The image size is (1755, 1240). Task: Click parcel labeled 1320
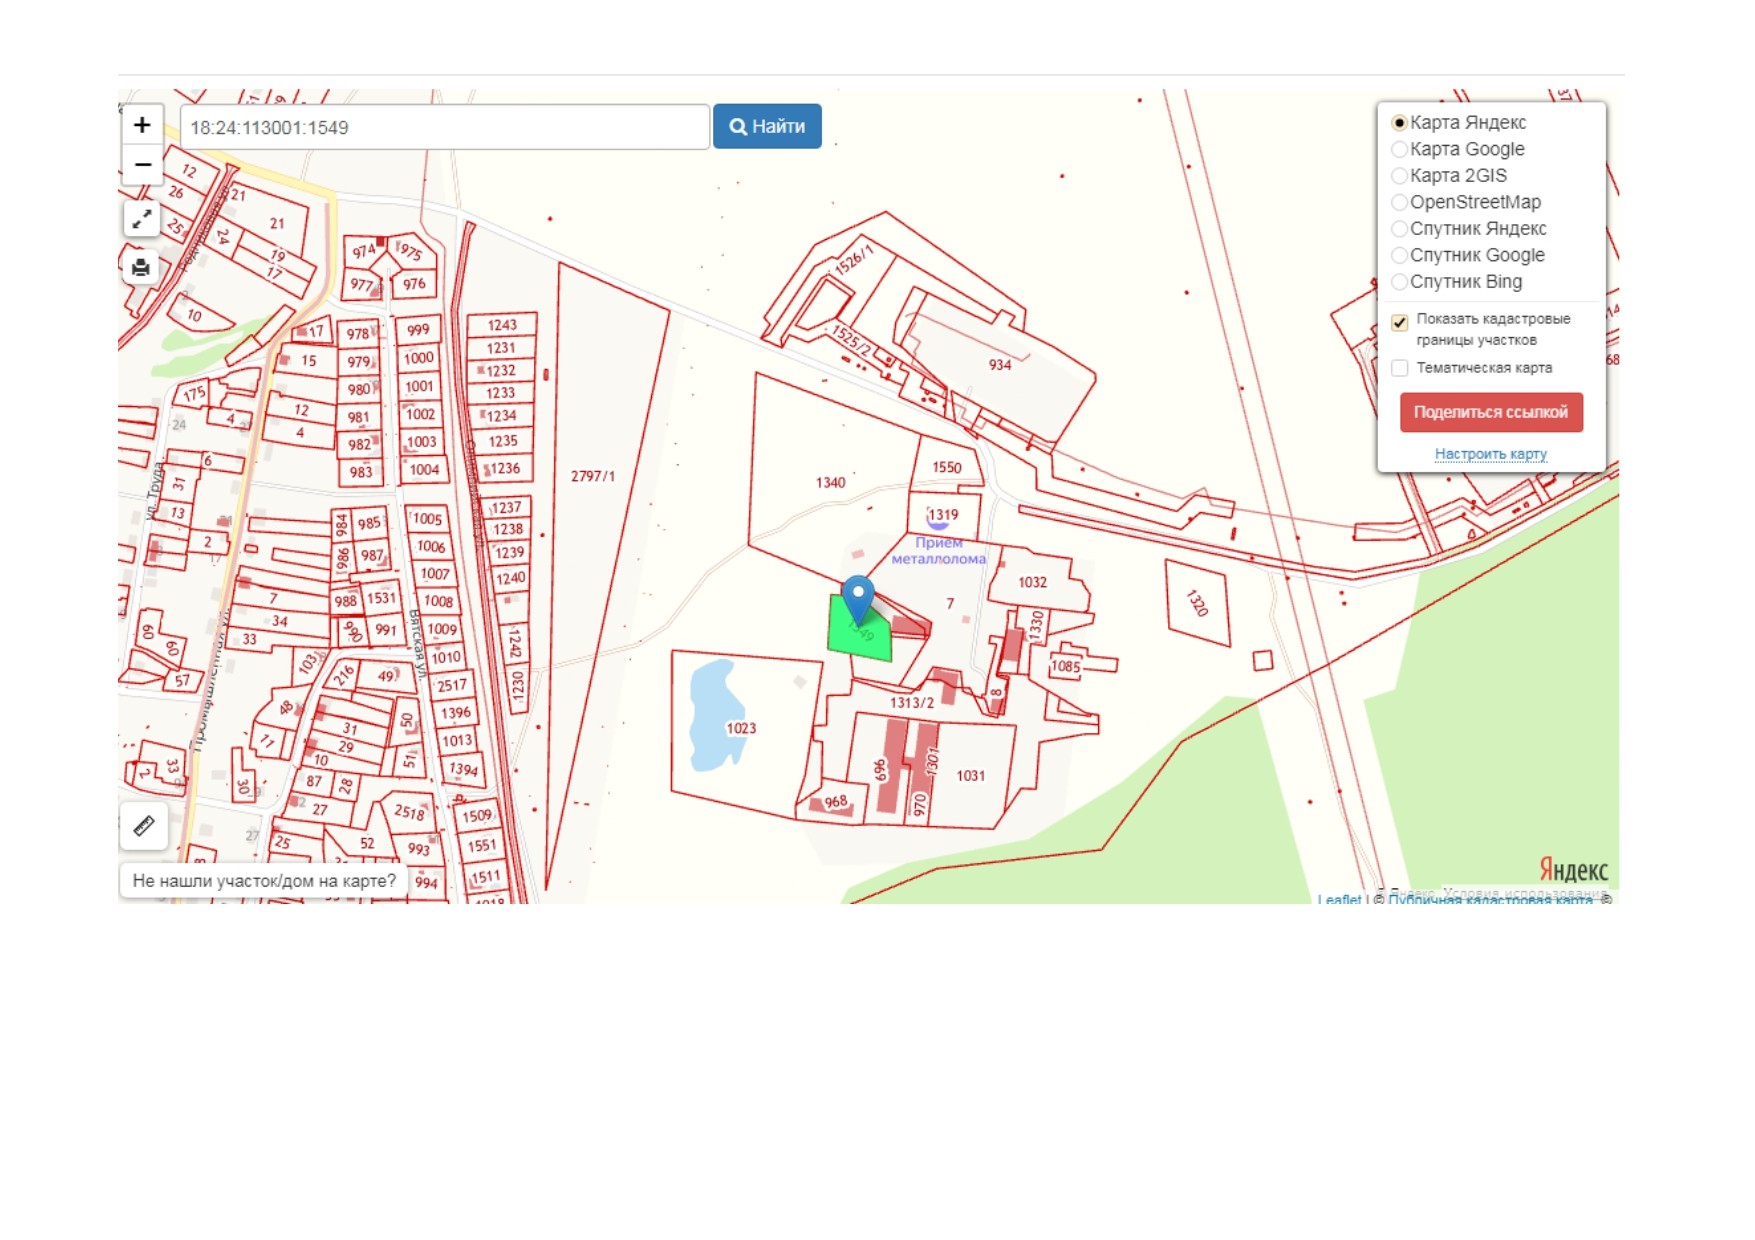1197,603
